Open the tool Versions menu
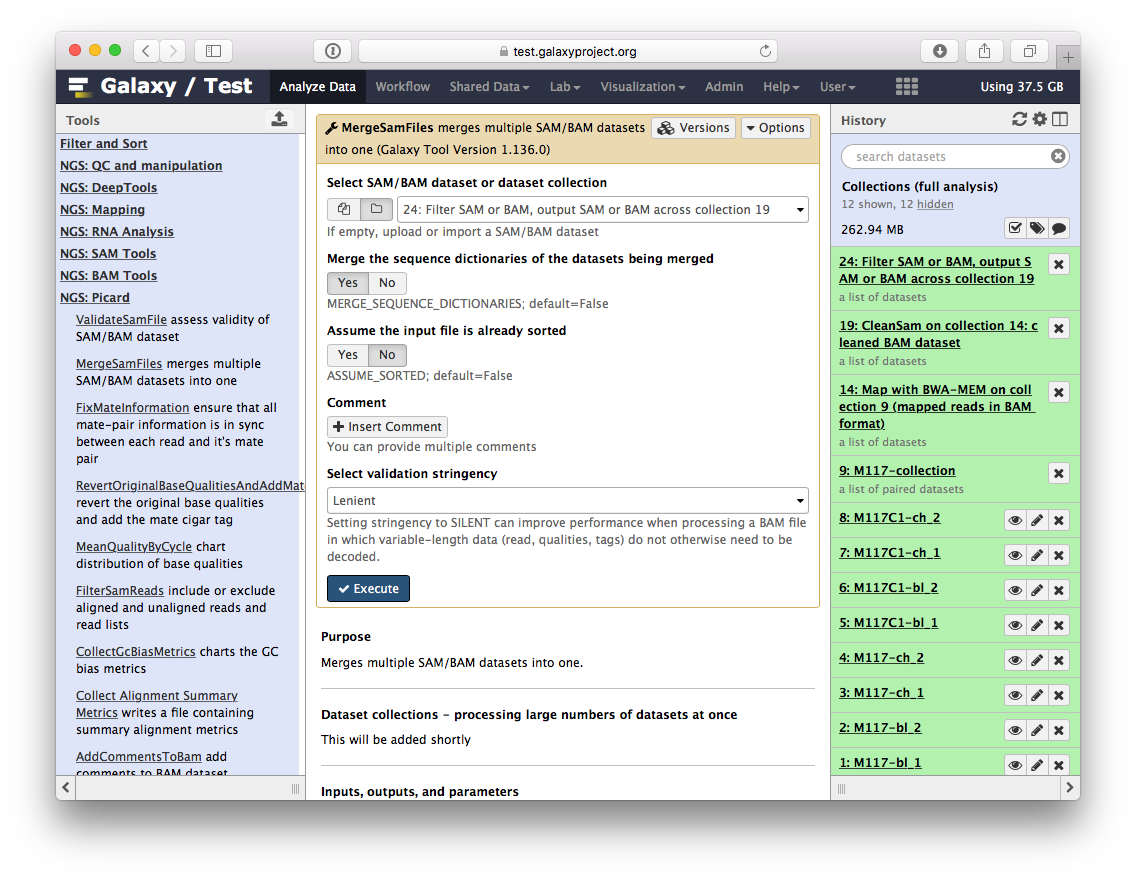The image size is (1136, 880). click(693, 127)
